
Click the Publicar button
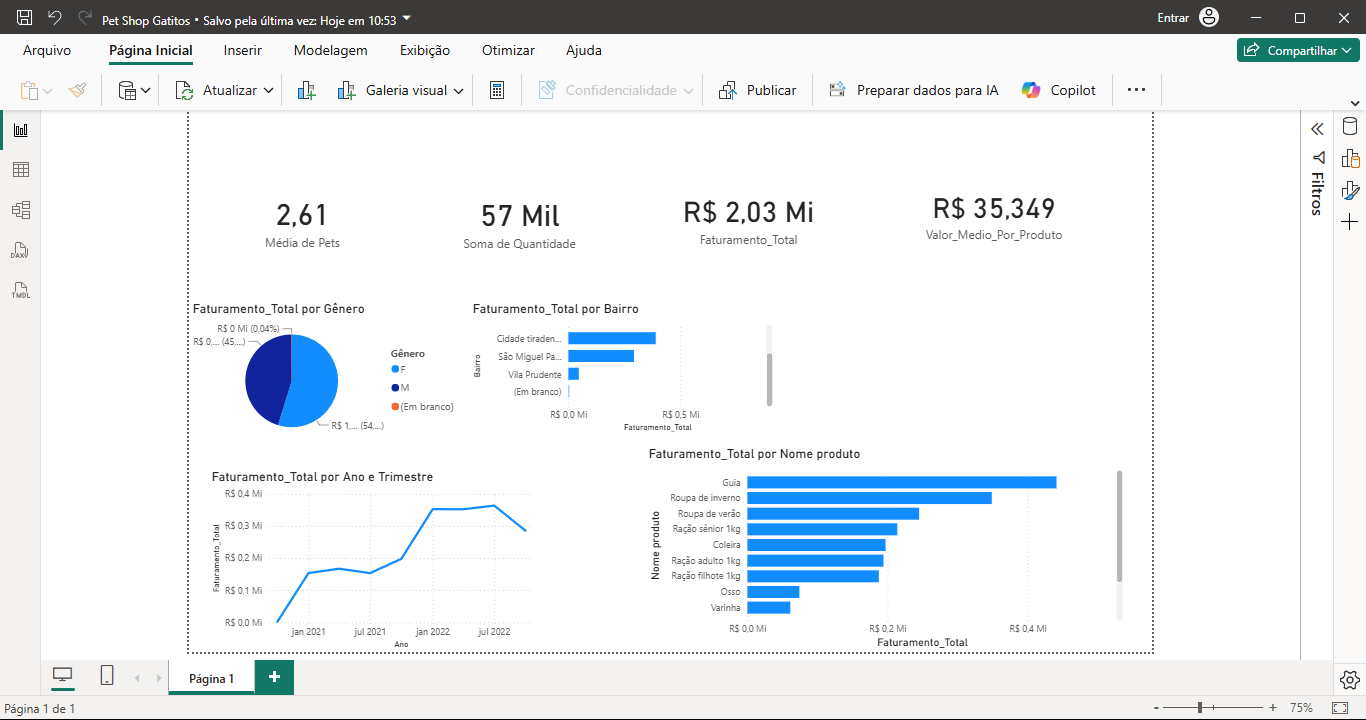pos(758,90)
